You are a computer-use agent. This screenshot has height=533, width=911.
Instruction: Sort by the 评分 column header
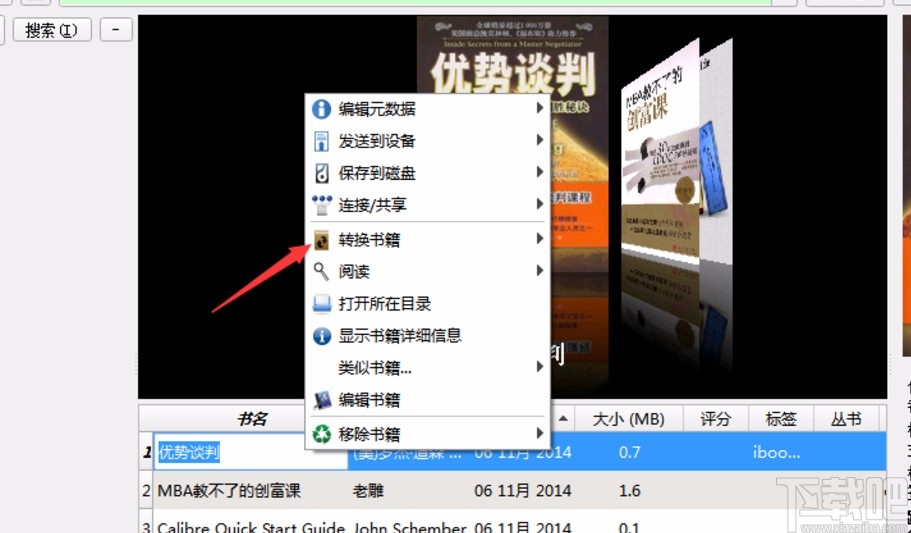715,418
